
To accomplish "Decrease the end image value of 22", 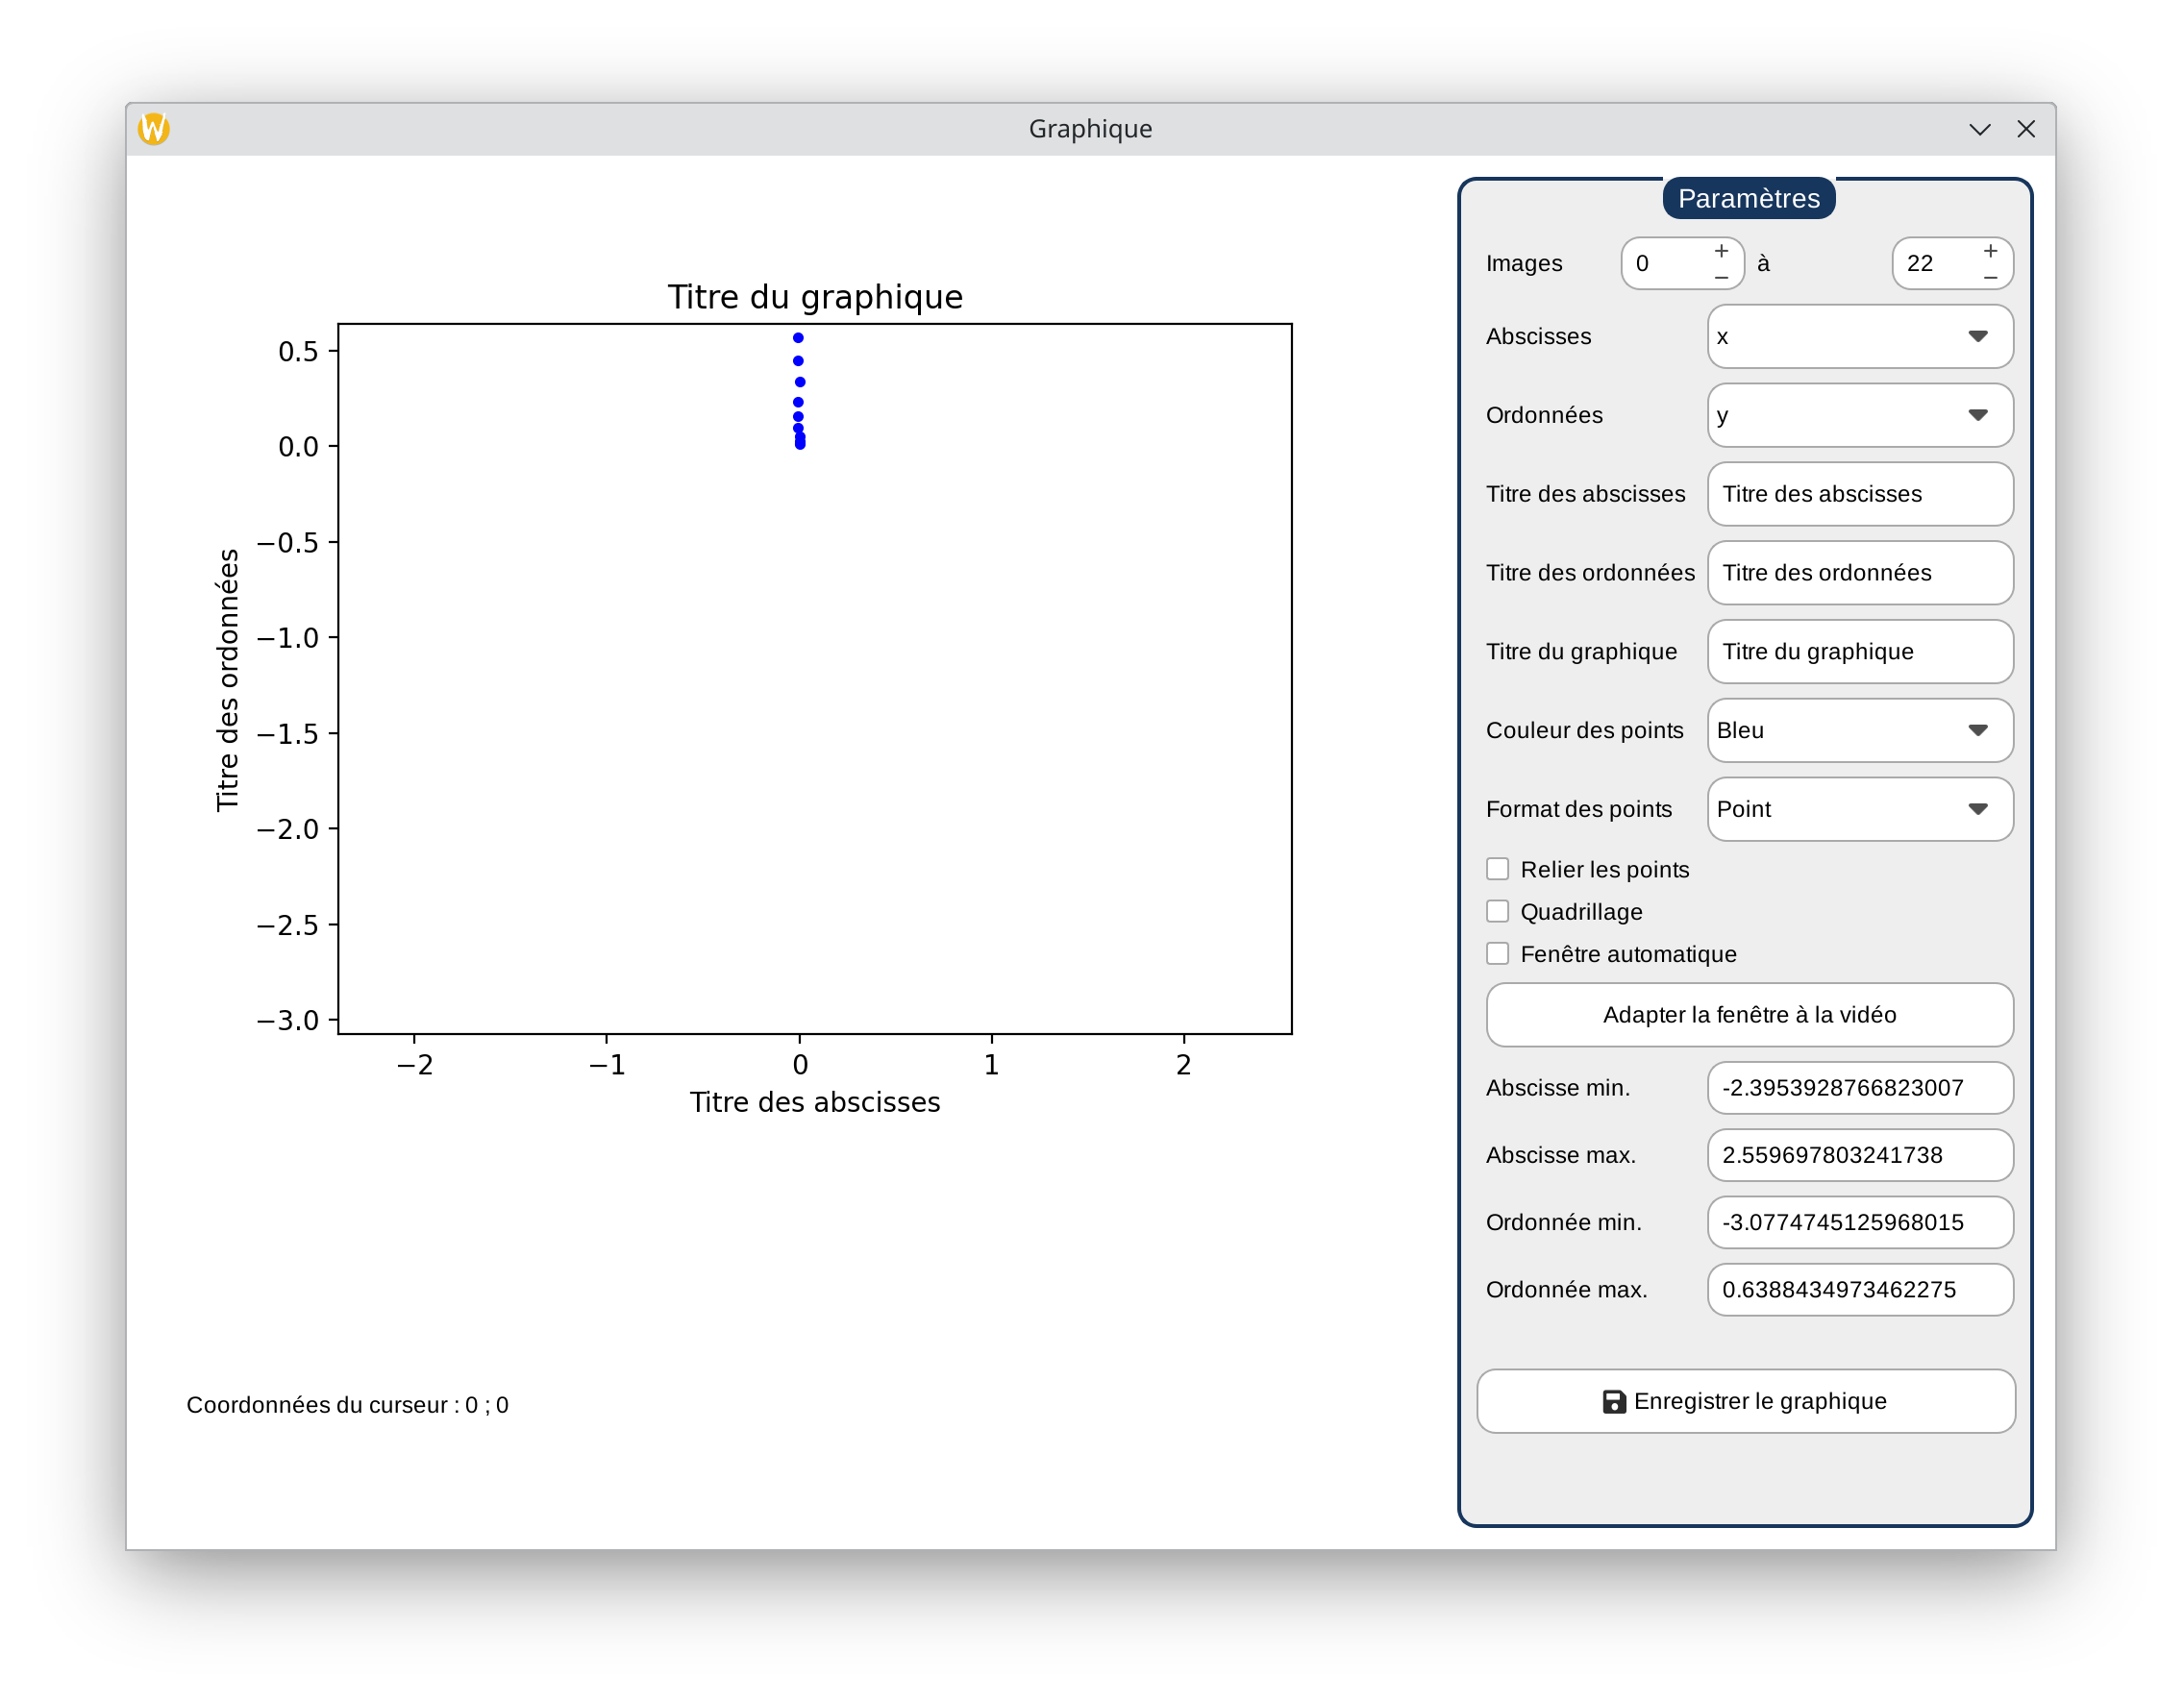I will point(1990,277).
